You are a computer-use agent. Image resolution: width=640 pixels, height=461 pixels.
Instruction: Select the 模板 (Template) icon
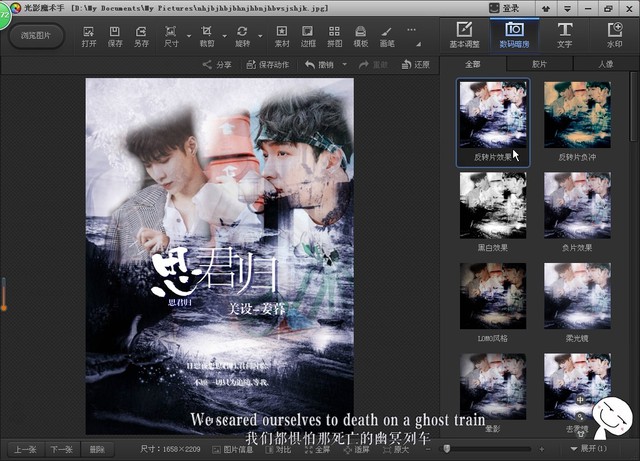[360, 36]
